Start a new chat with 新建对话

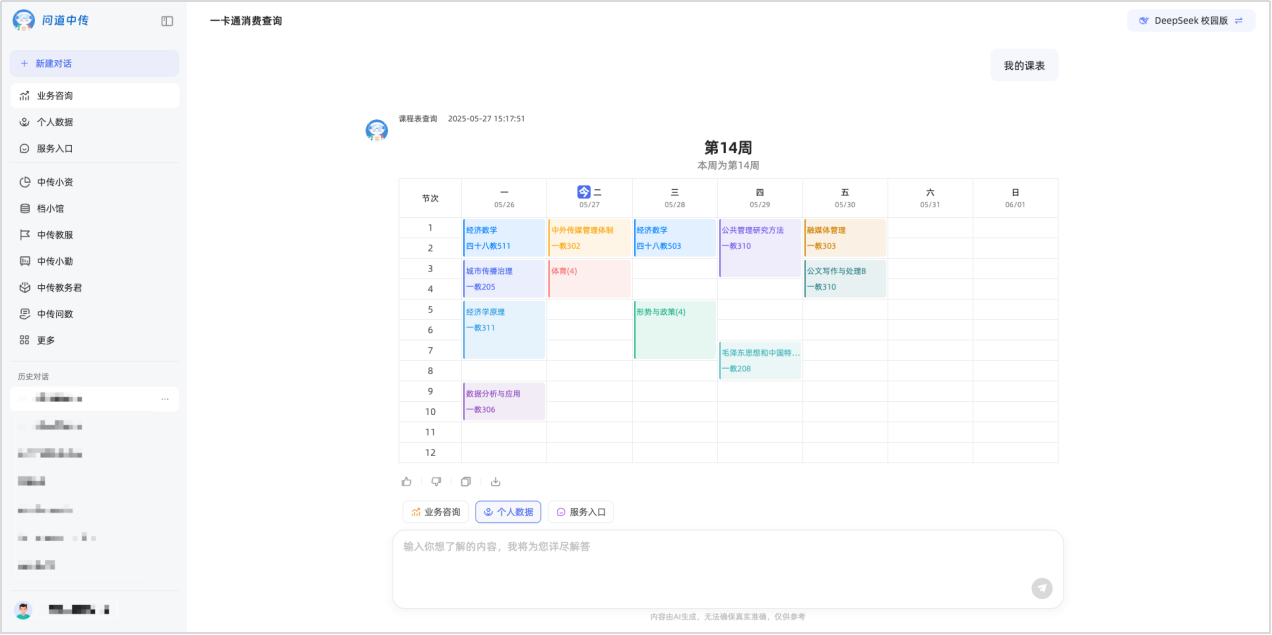coord(94,63)
